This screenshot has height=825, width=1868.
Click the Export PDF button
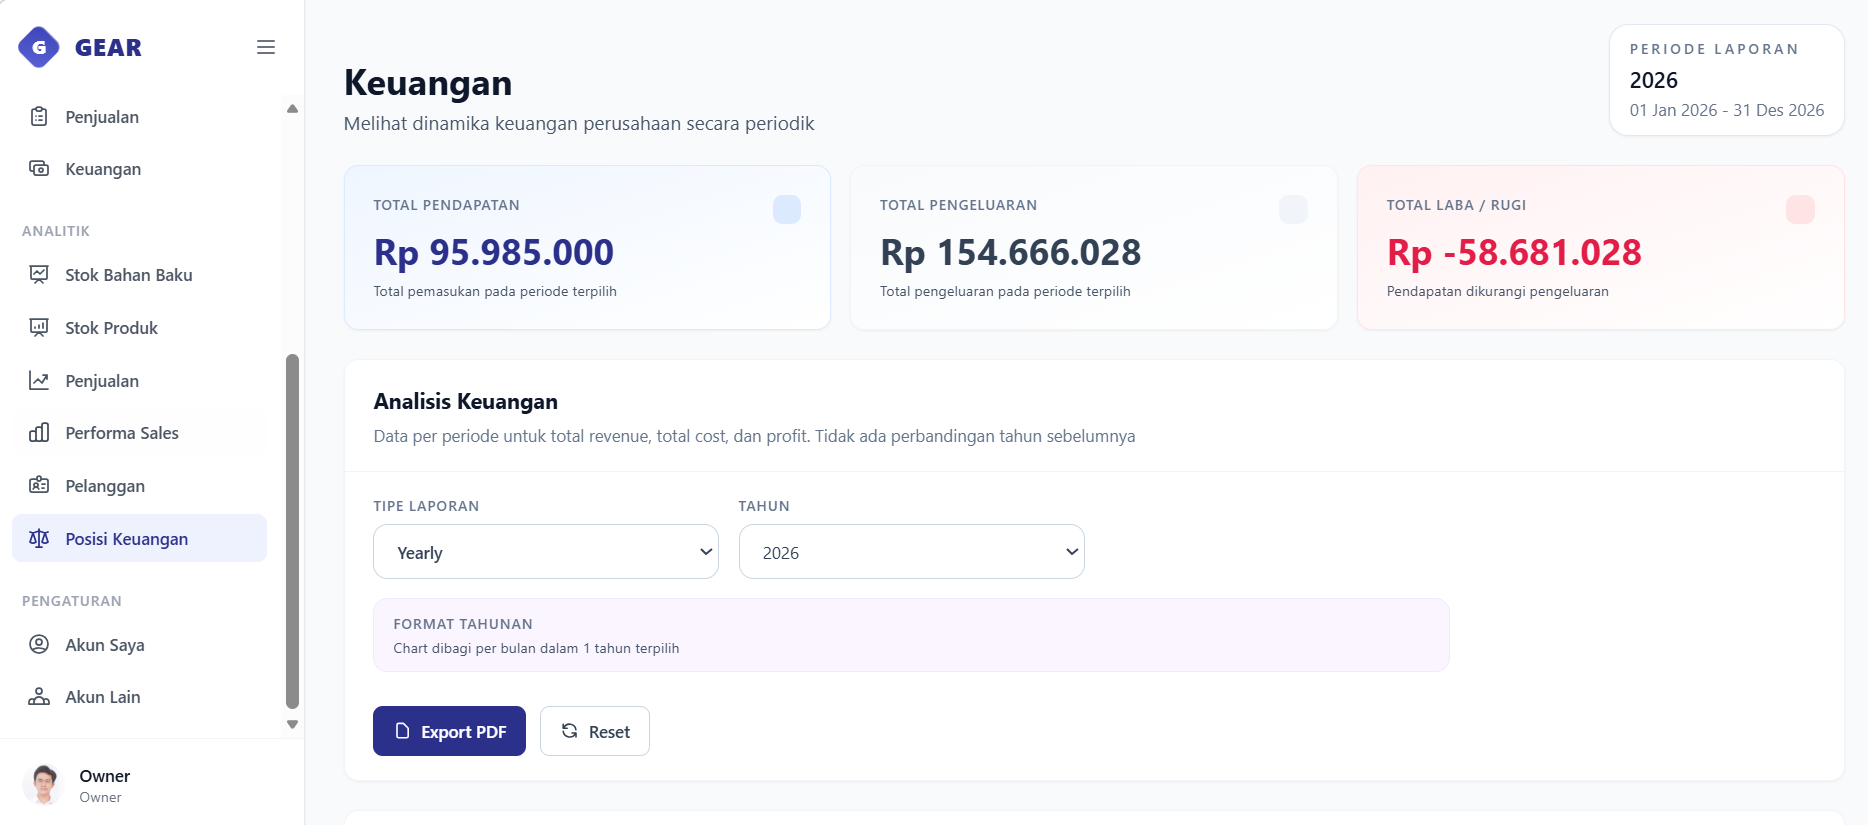(449, 731)
